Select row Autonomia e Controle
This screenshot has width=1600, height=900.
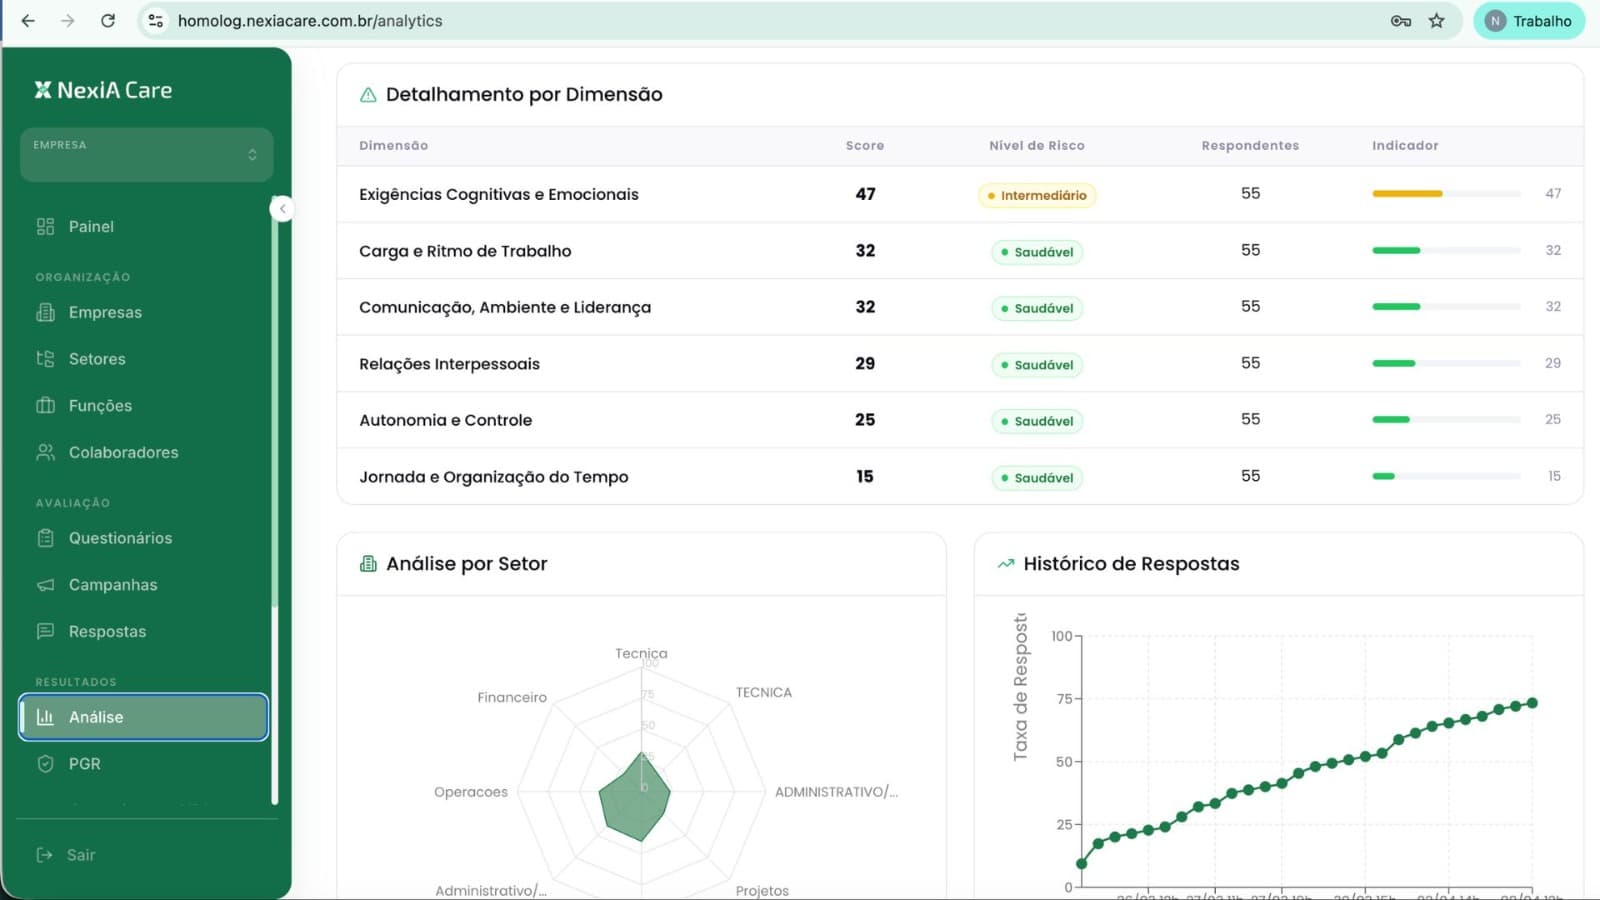960,420
